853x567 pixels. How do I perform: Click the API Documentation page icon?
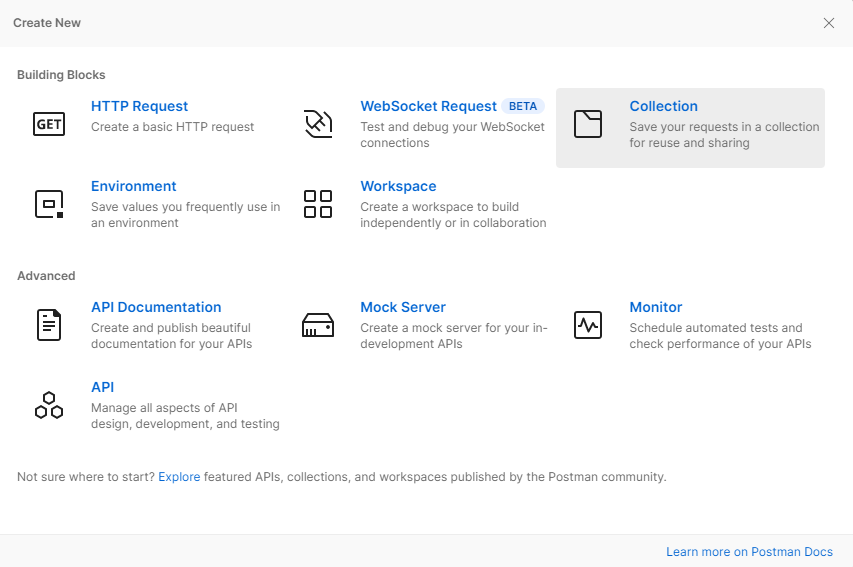(49, 325)
